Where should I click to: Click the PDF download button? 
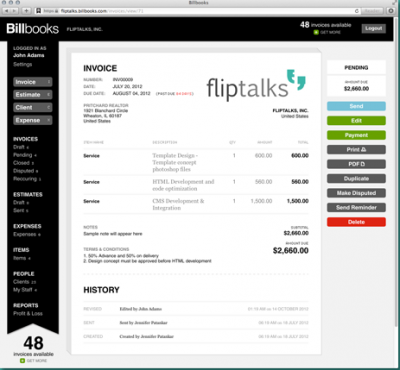click(356, 164)
